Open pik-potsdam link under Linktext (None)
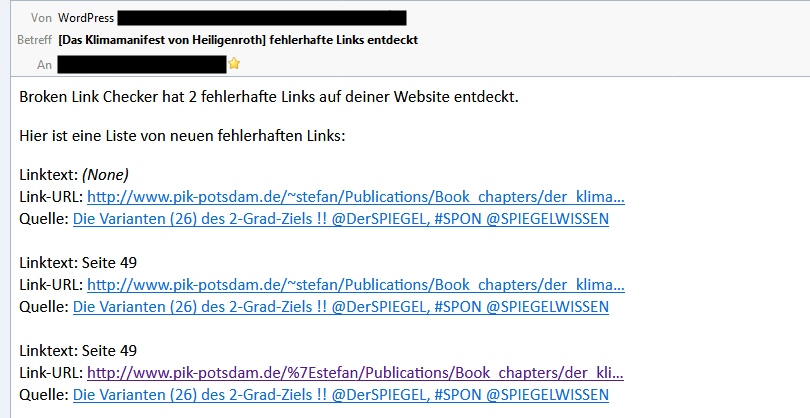 pyautogui.click(x=356, y=197)
